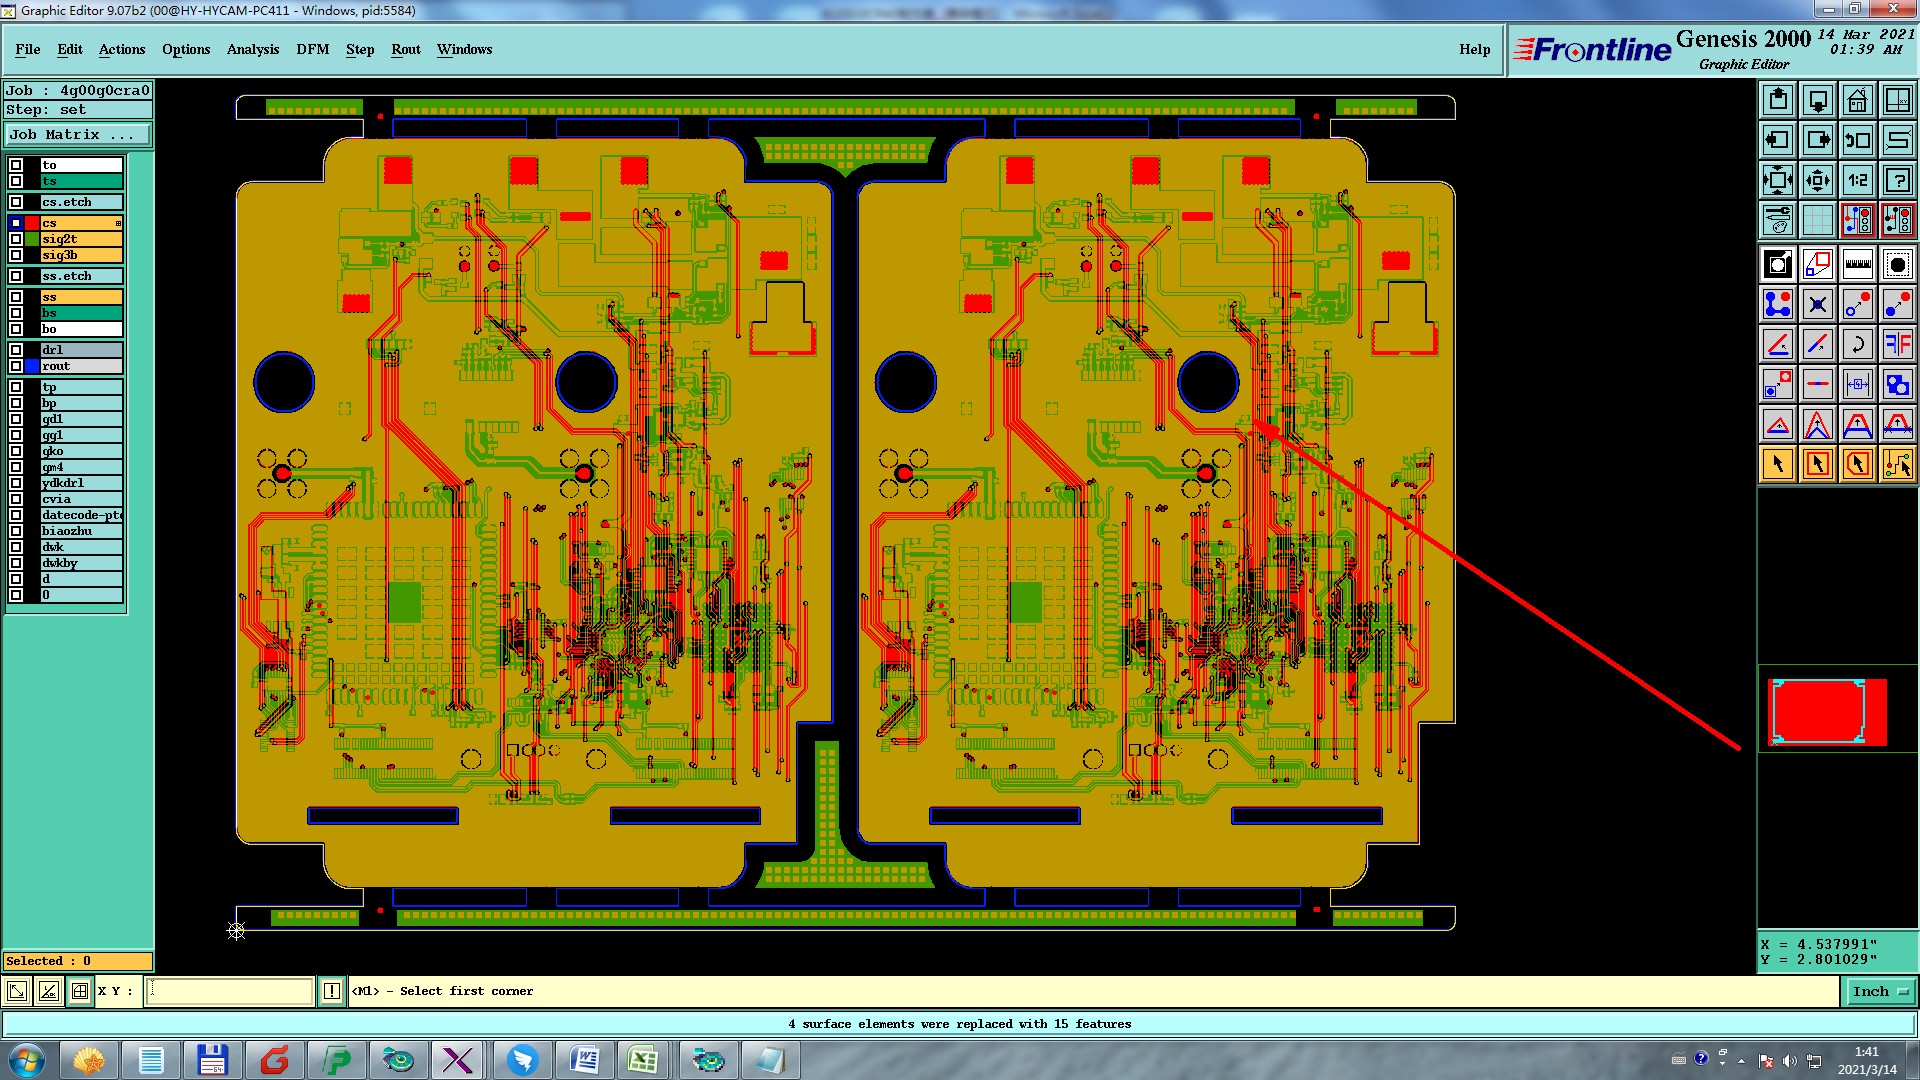
Task: Toggle checkbox for the drl layer
Action: pyautogui.click(x=16, y=350)
